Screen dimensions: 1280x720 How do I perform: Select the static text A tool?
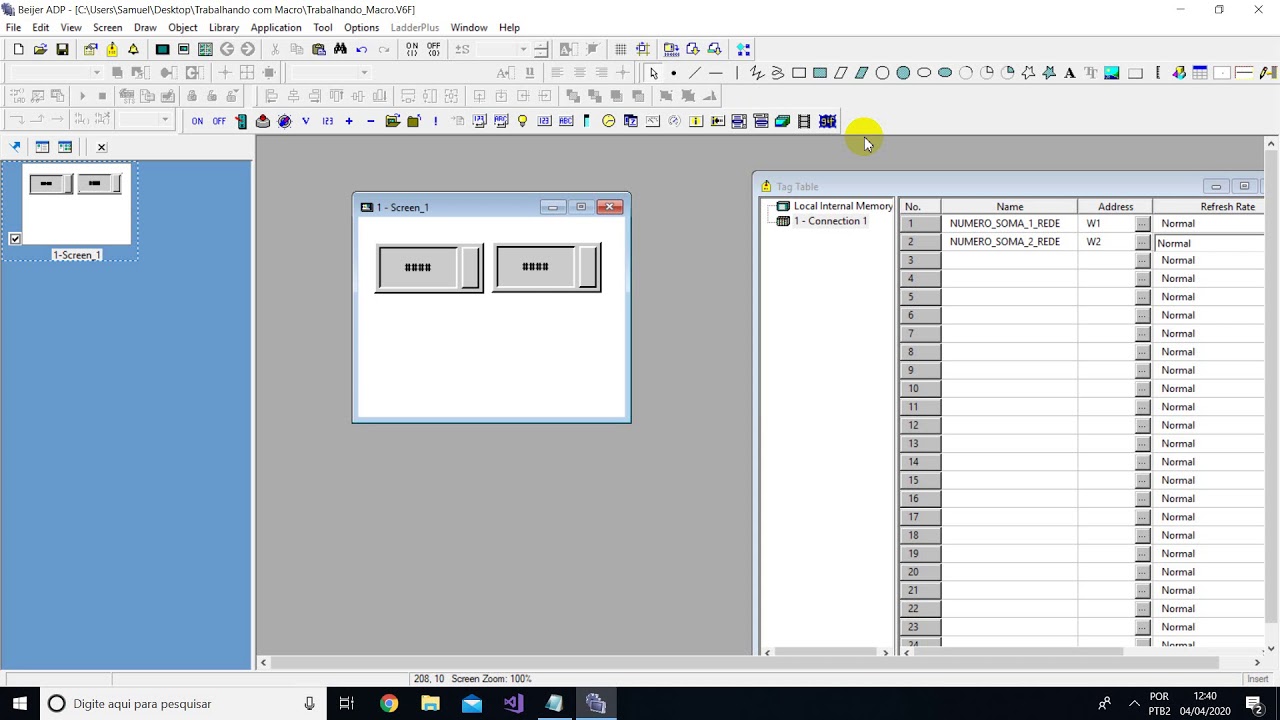[1069, 73]
